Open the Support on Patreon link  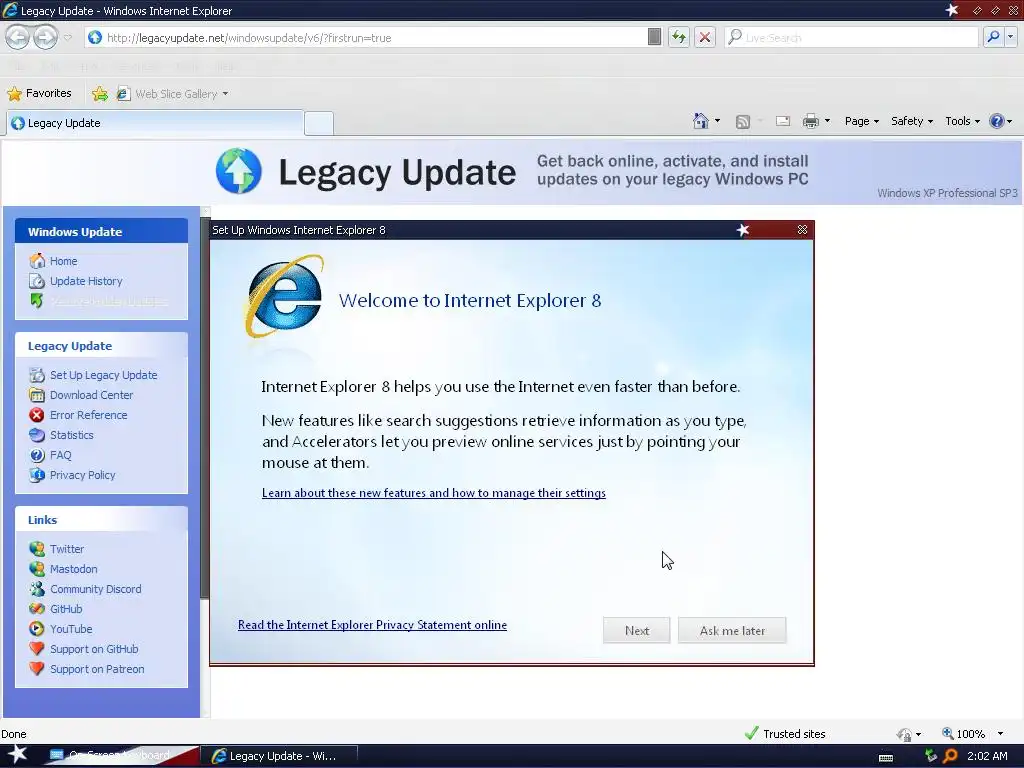pos(97,669)
